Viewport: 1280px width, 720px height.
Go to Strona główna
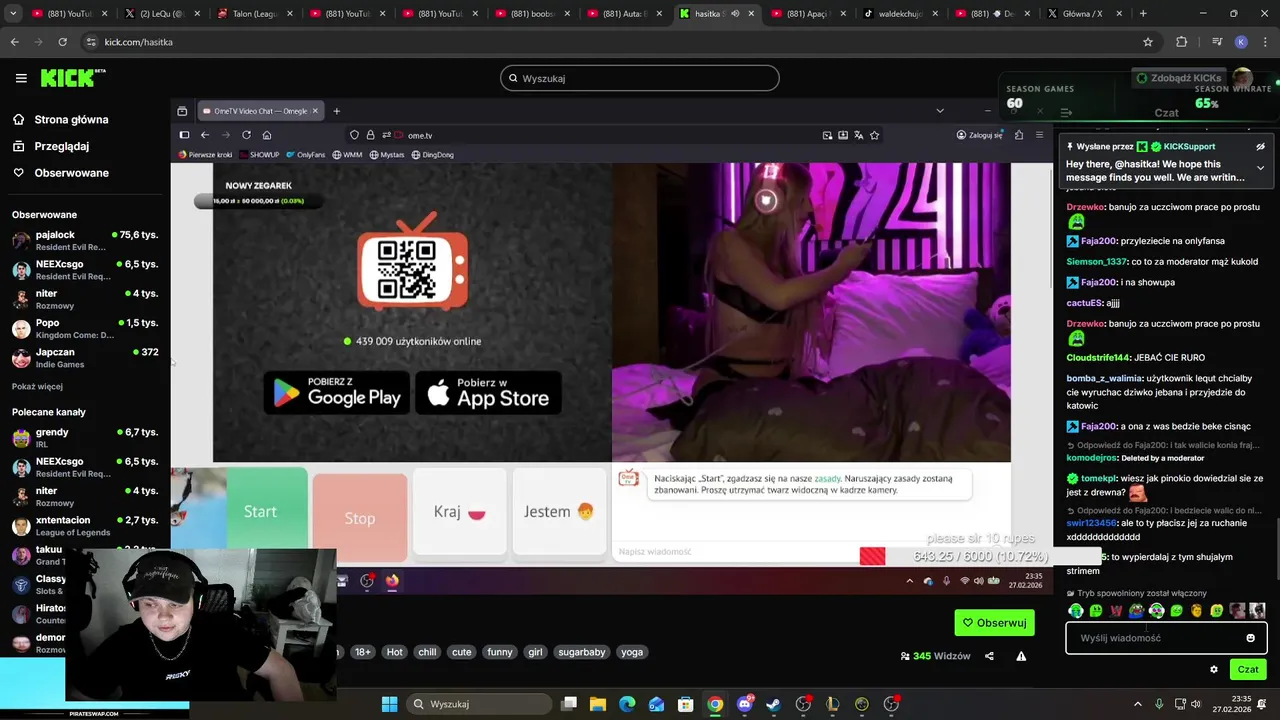pyautogui.click(x=71, y=120)
